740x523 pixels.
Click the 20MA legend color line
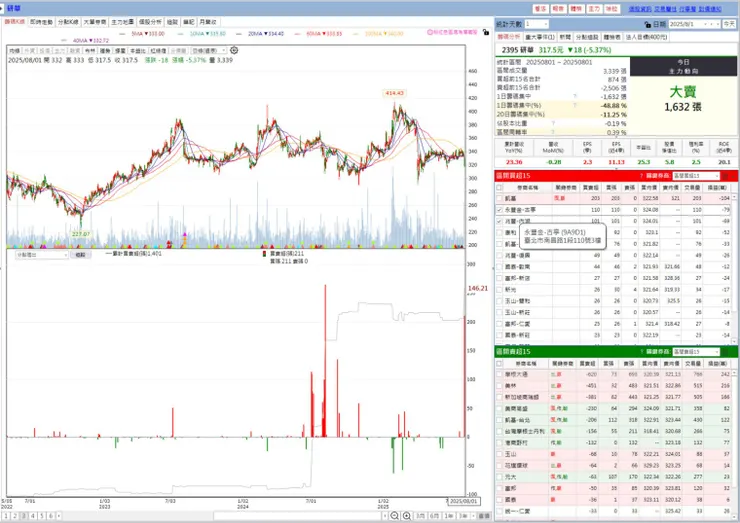coord(239,34)
